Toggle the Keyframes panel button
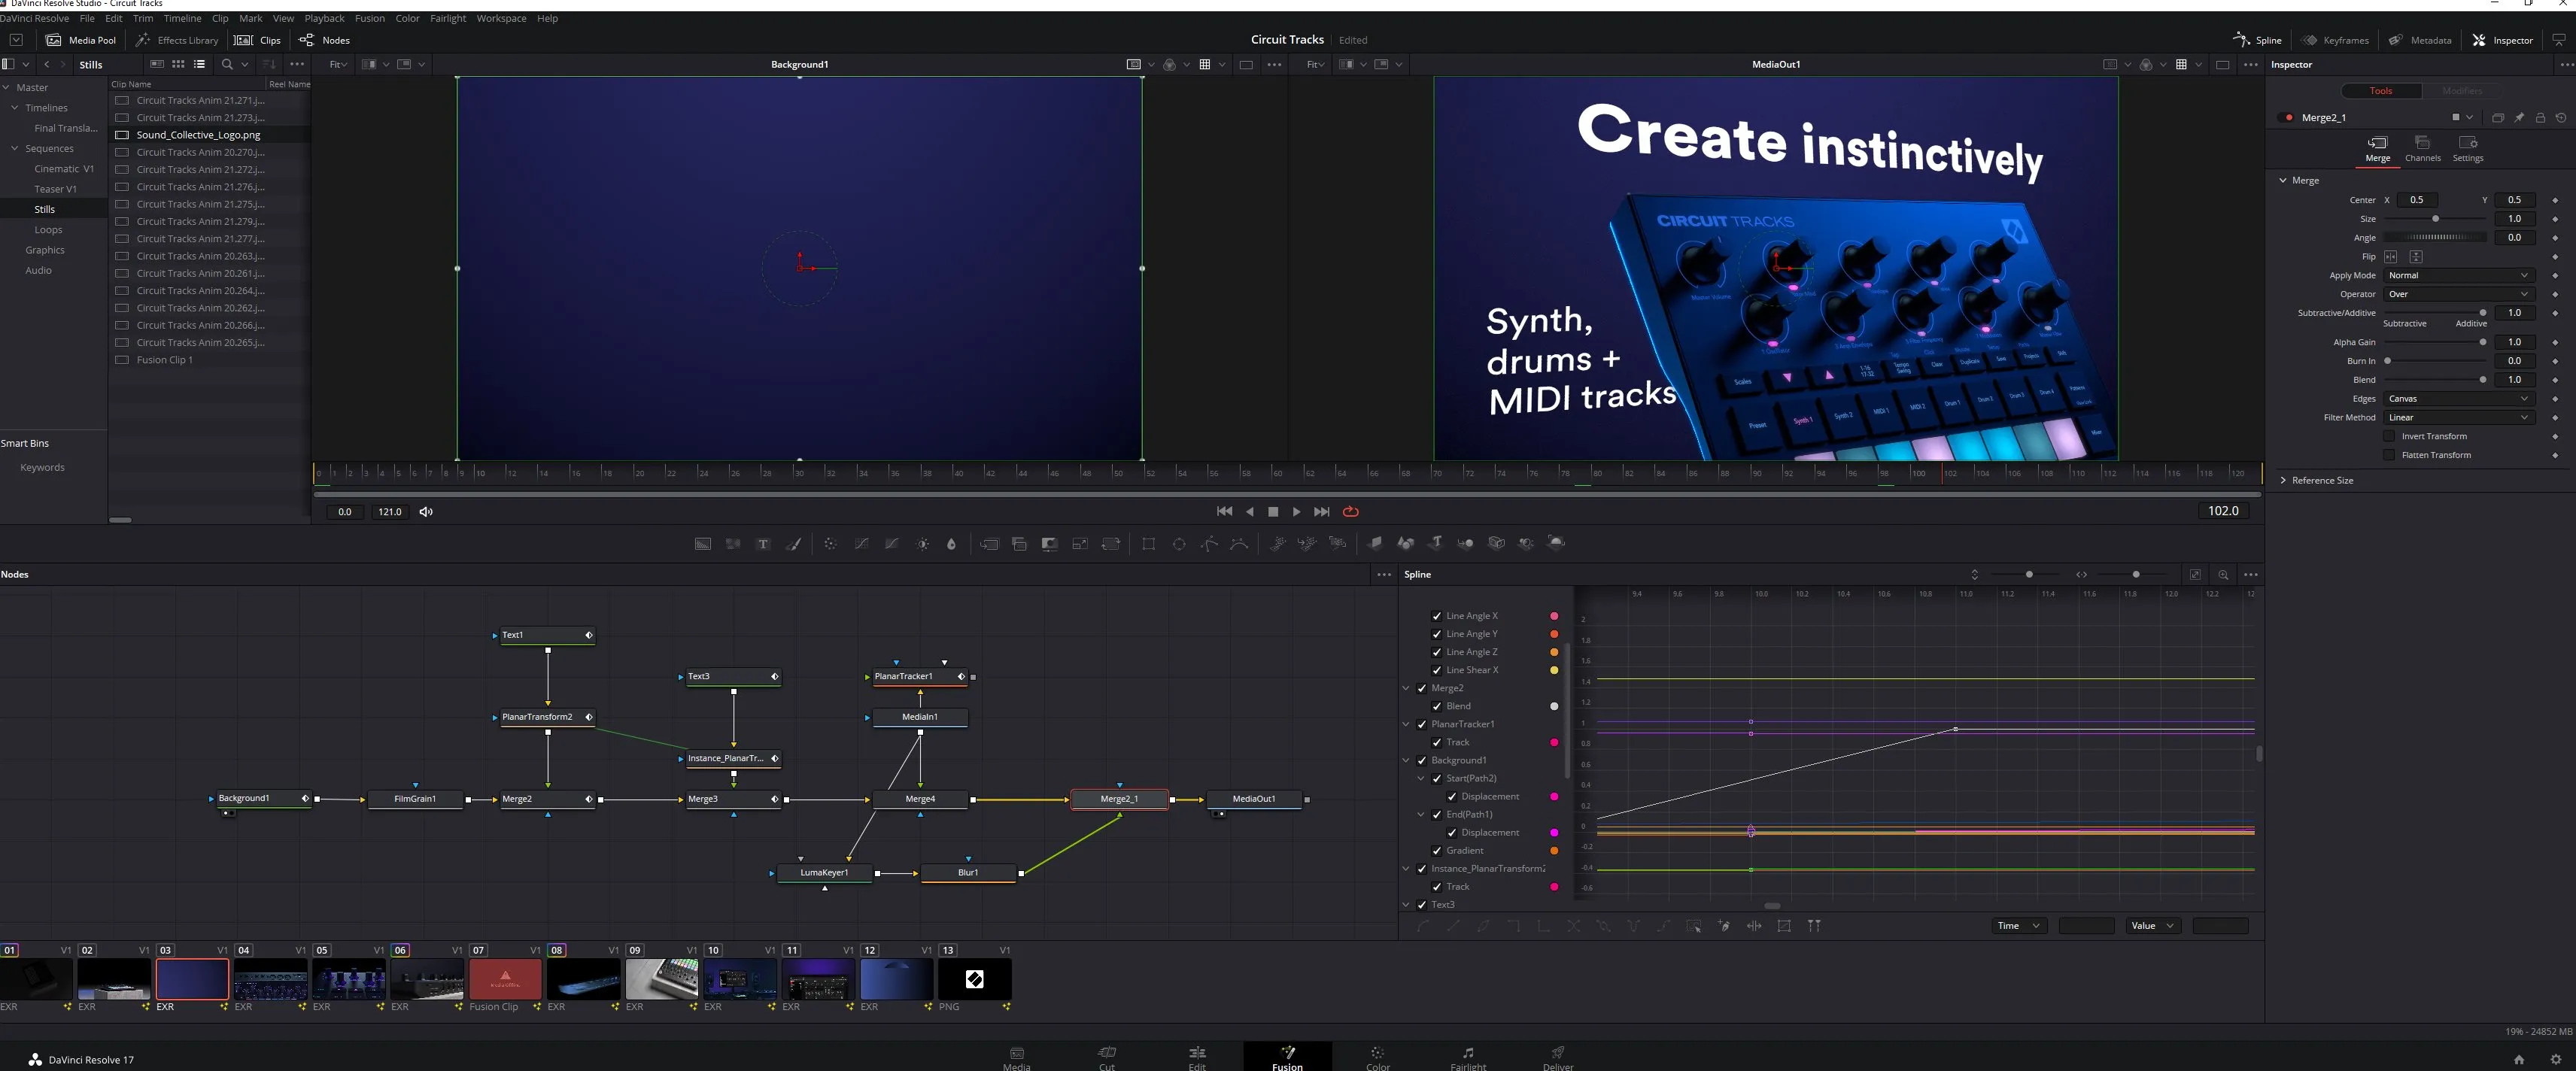This screenshot has width=2576, height=1071. [x=2336, y=40]
